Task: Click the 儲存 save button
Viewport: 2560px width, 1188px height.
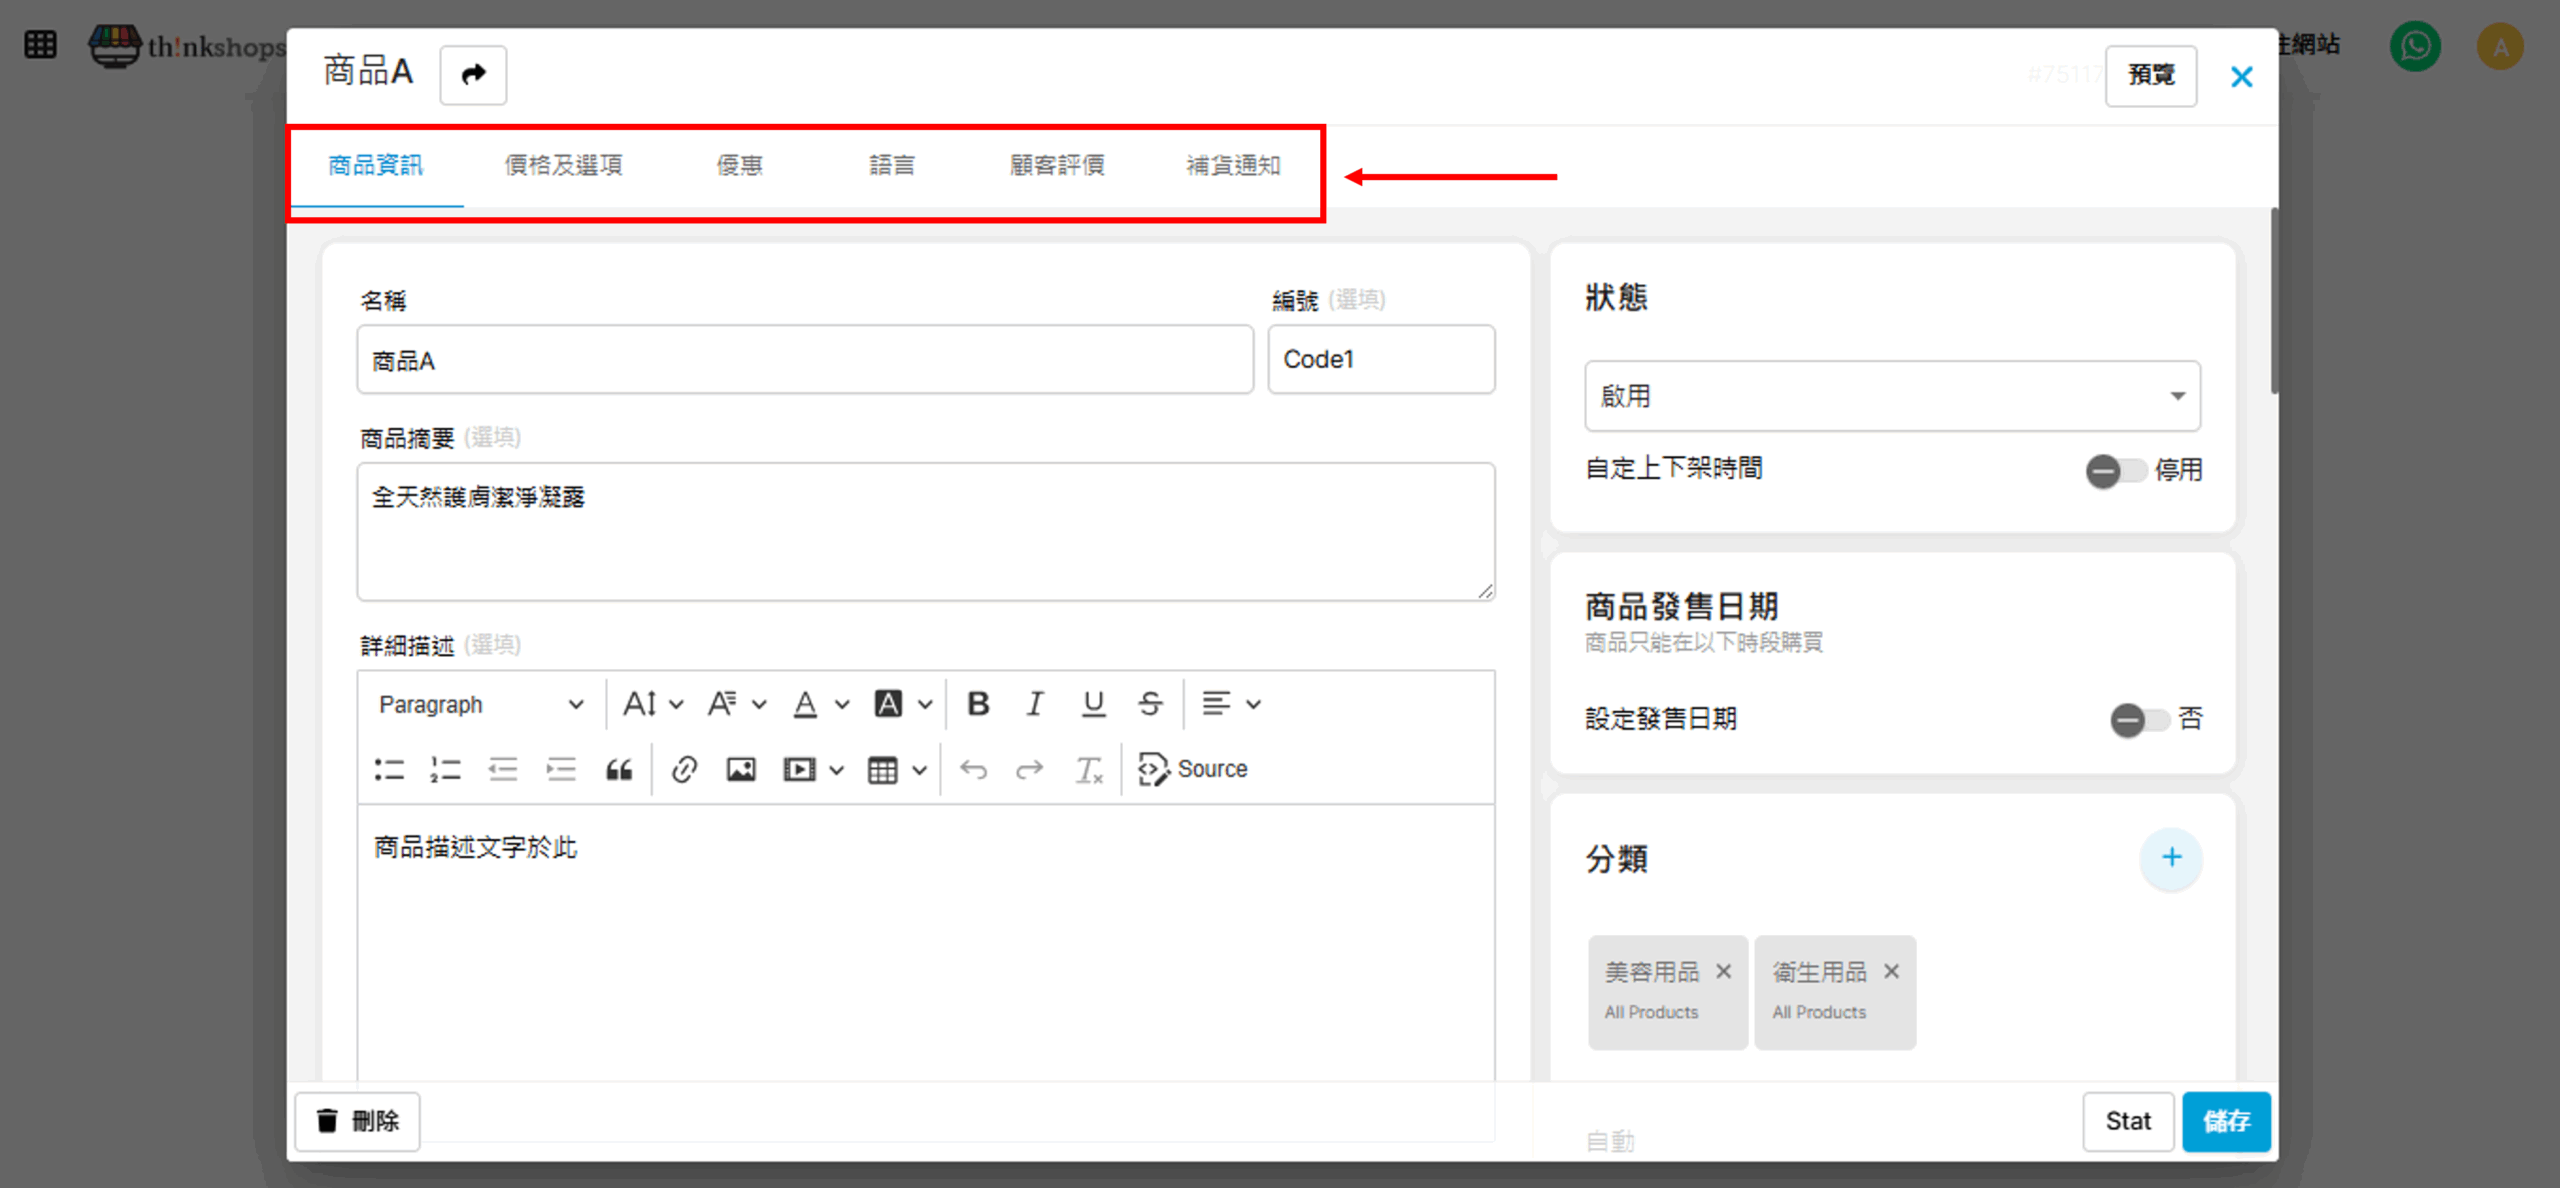Action: pos(2225,1121)
